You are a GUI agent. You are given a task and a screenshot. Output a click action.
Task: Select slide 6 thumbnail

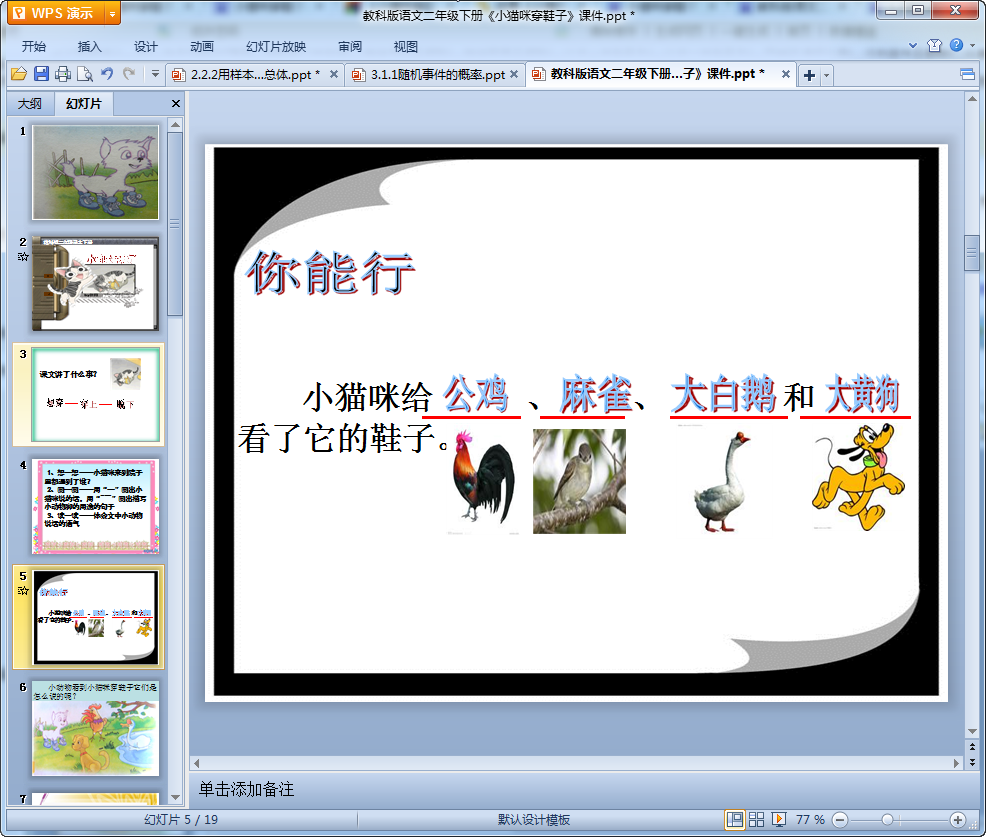[96, 728]
